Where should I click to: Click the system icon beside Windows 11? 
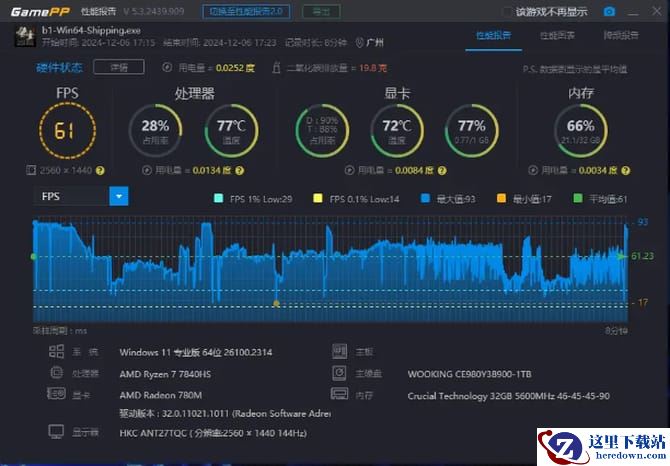coord(56,352)
